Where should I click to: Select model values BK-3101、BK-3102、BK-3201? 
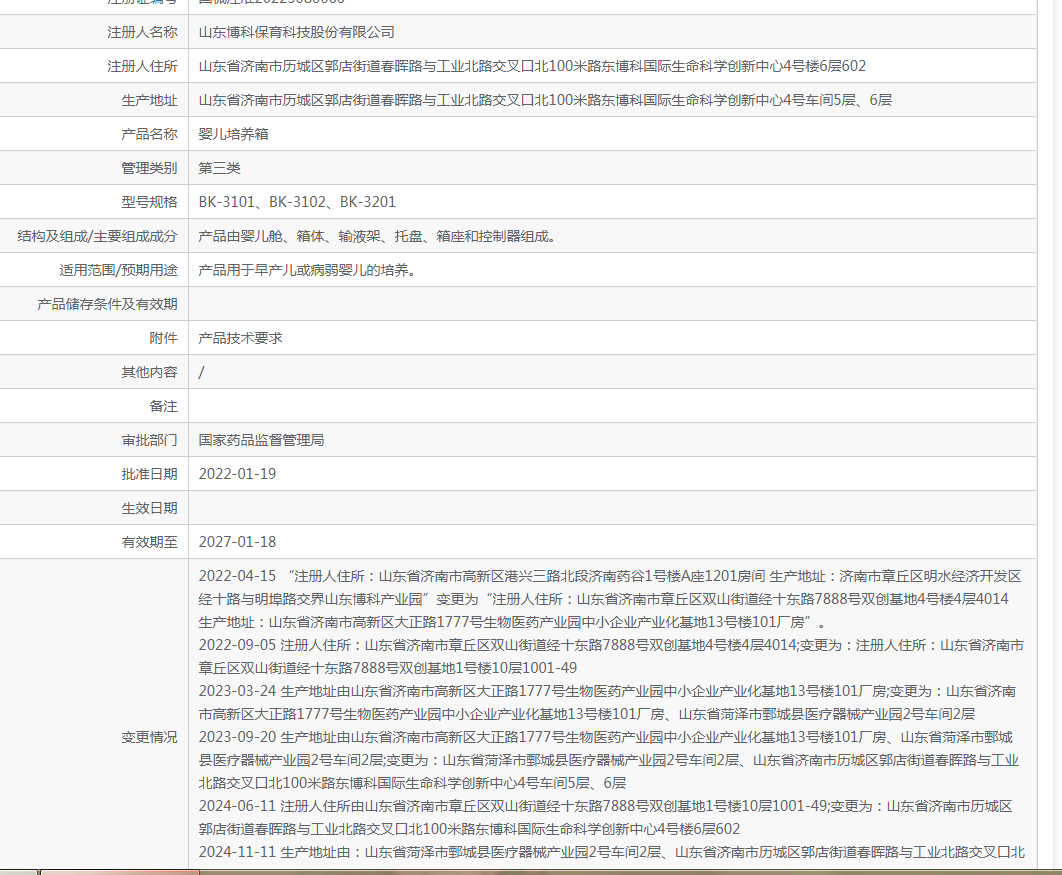[297, 202]
